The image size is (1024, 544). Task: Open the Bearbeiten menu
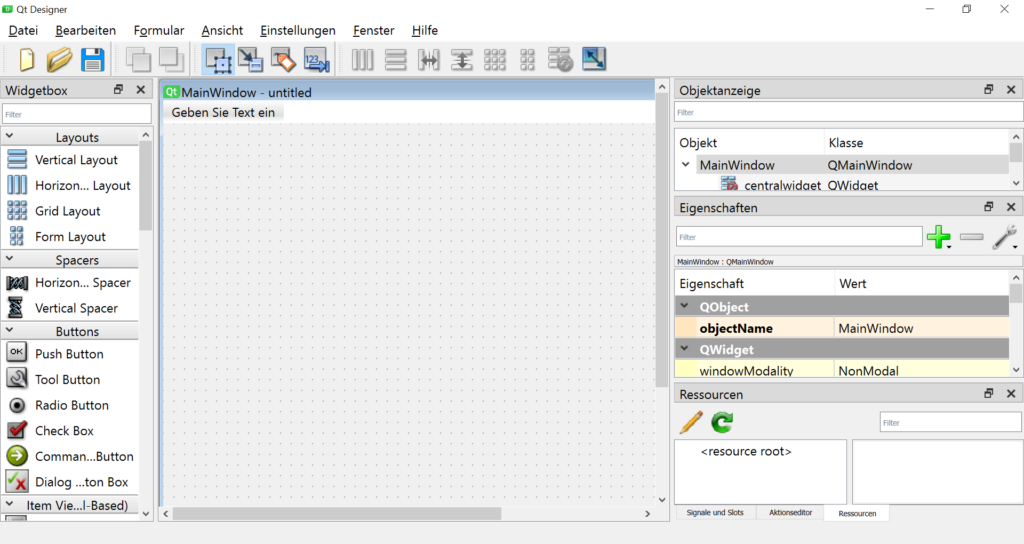(x=86, y=30)
